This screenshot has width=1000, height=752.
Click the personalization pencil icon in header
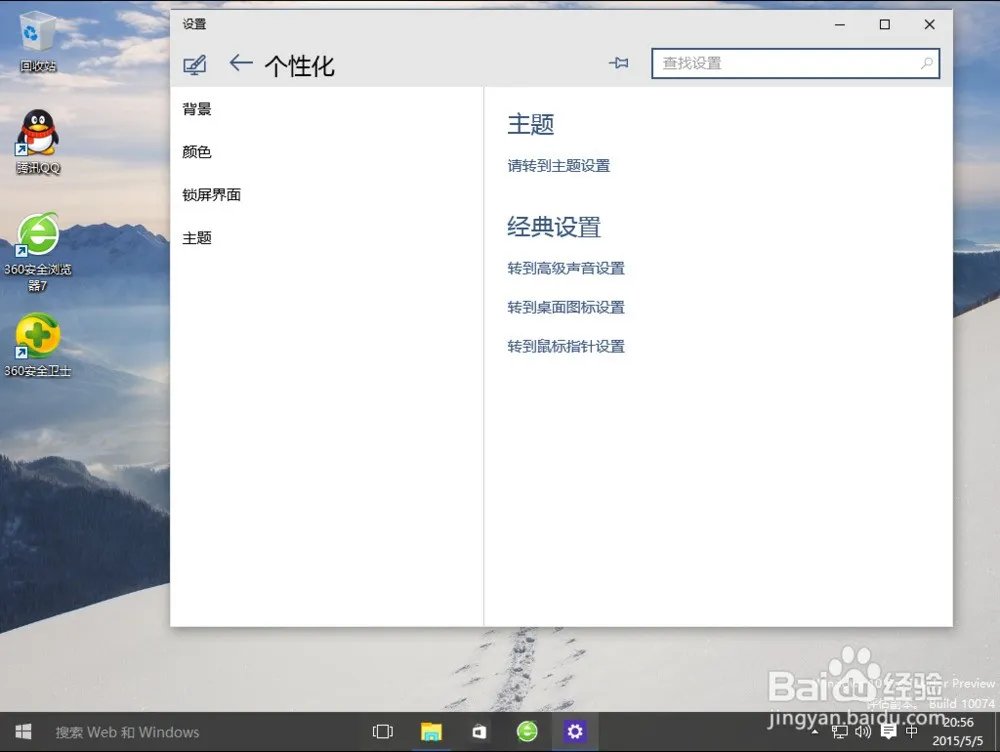point(195,62)
